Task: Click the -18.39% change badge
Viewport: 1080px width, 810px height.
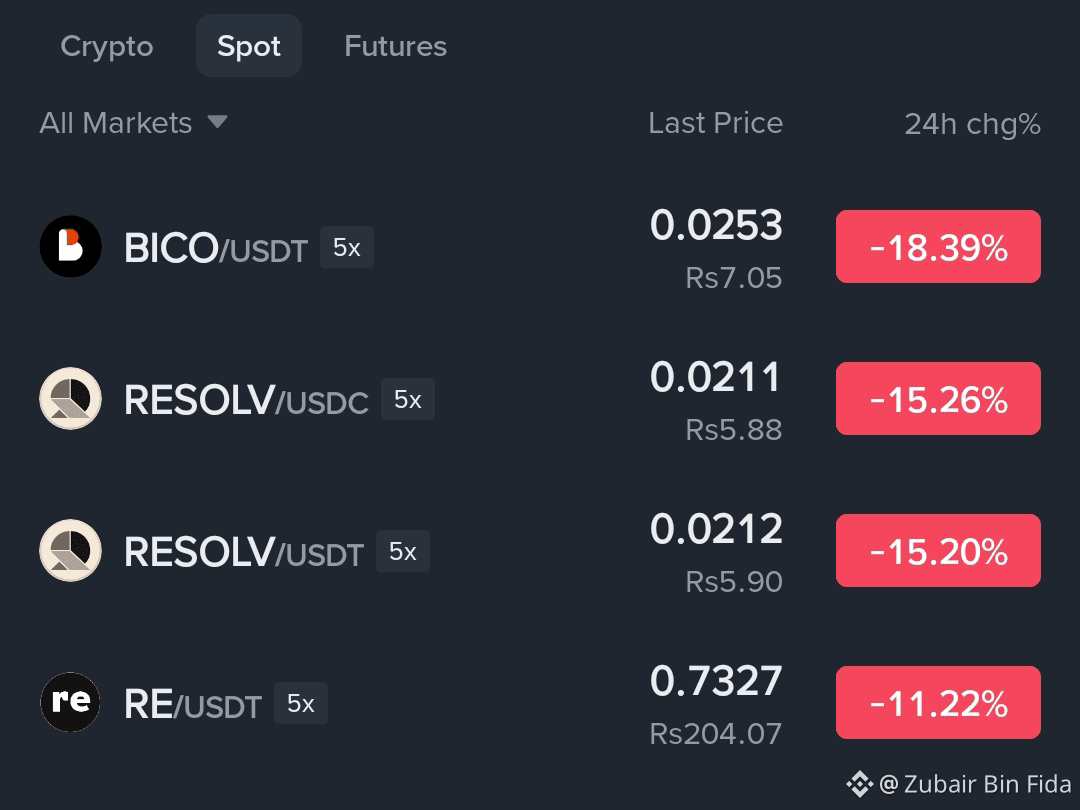Action: [x=938, y=247]
